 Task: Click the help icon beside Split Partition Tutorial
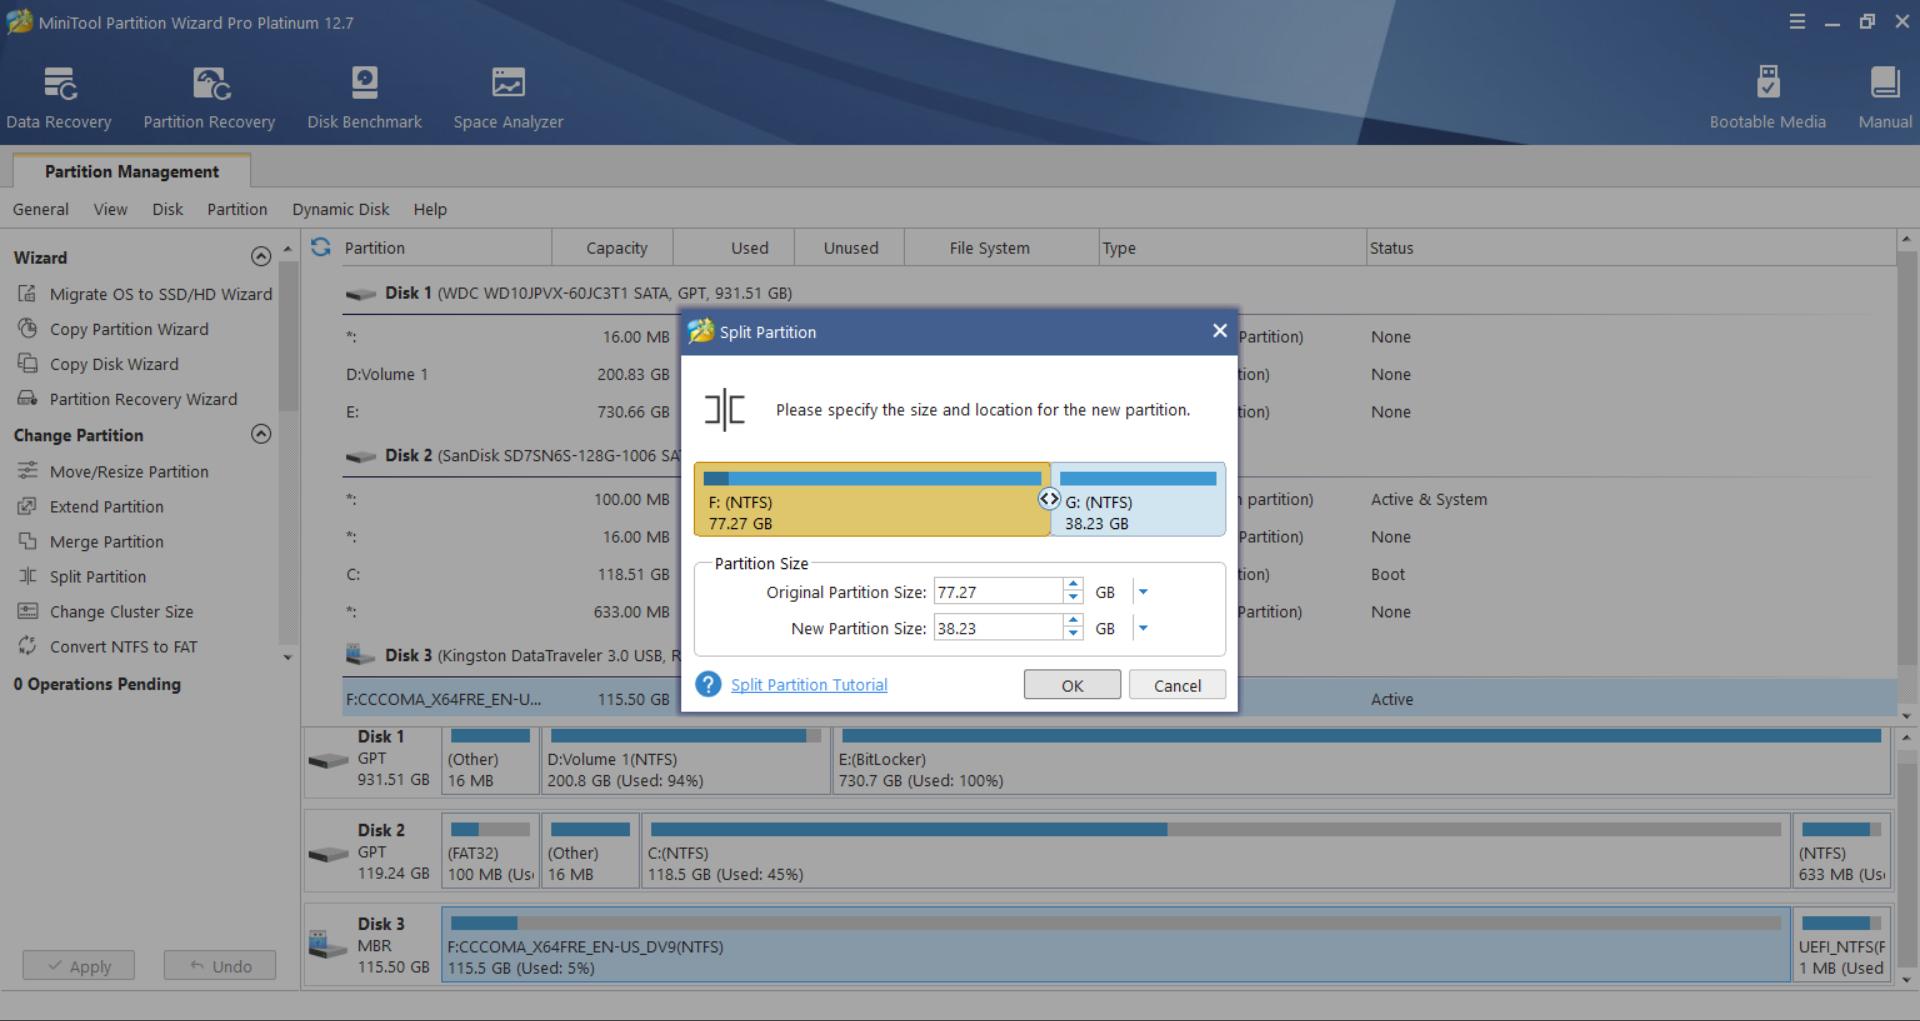click(708, 685)
